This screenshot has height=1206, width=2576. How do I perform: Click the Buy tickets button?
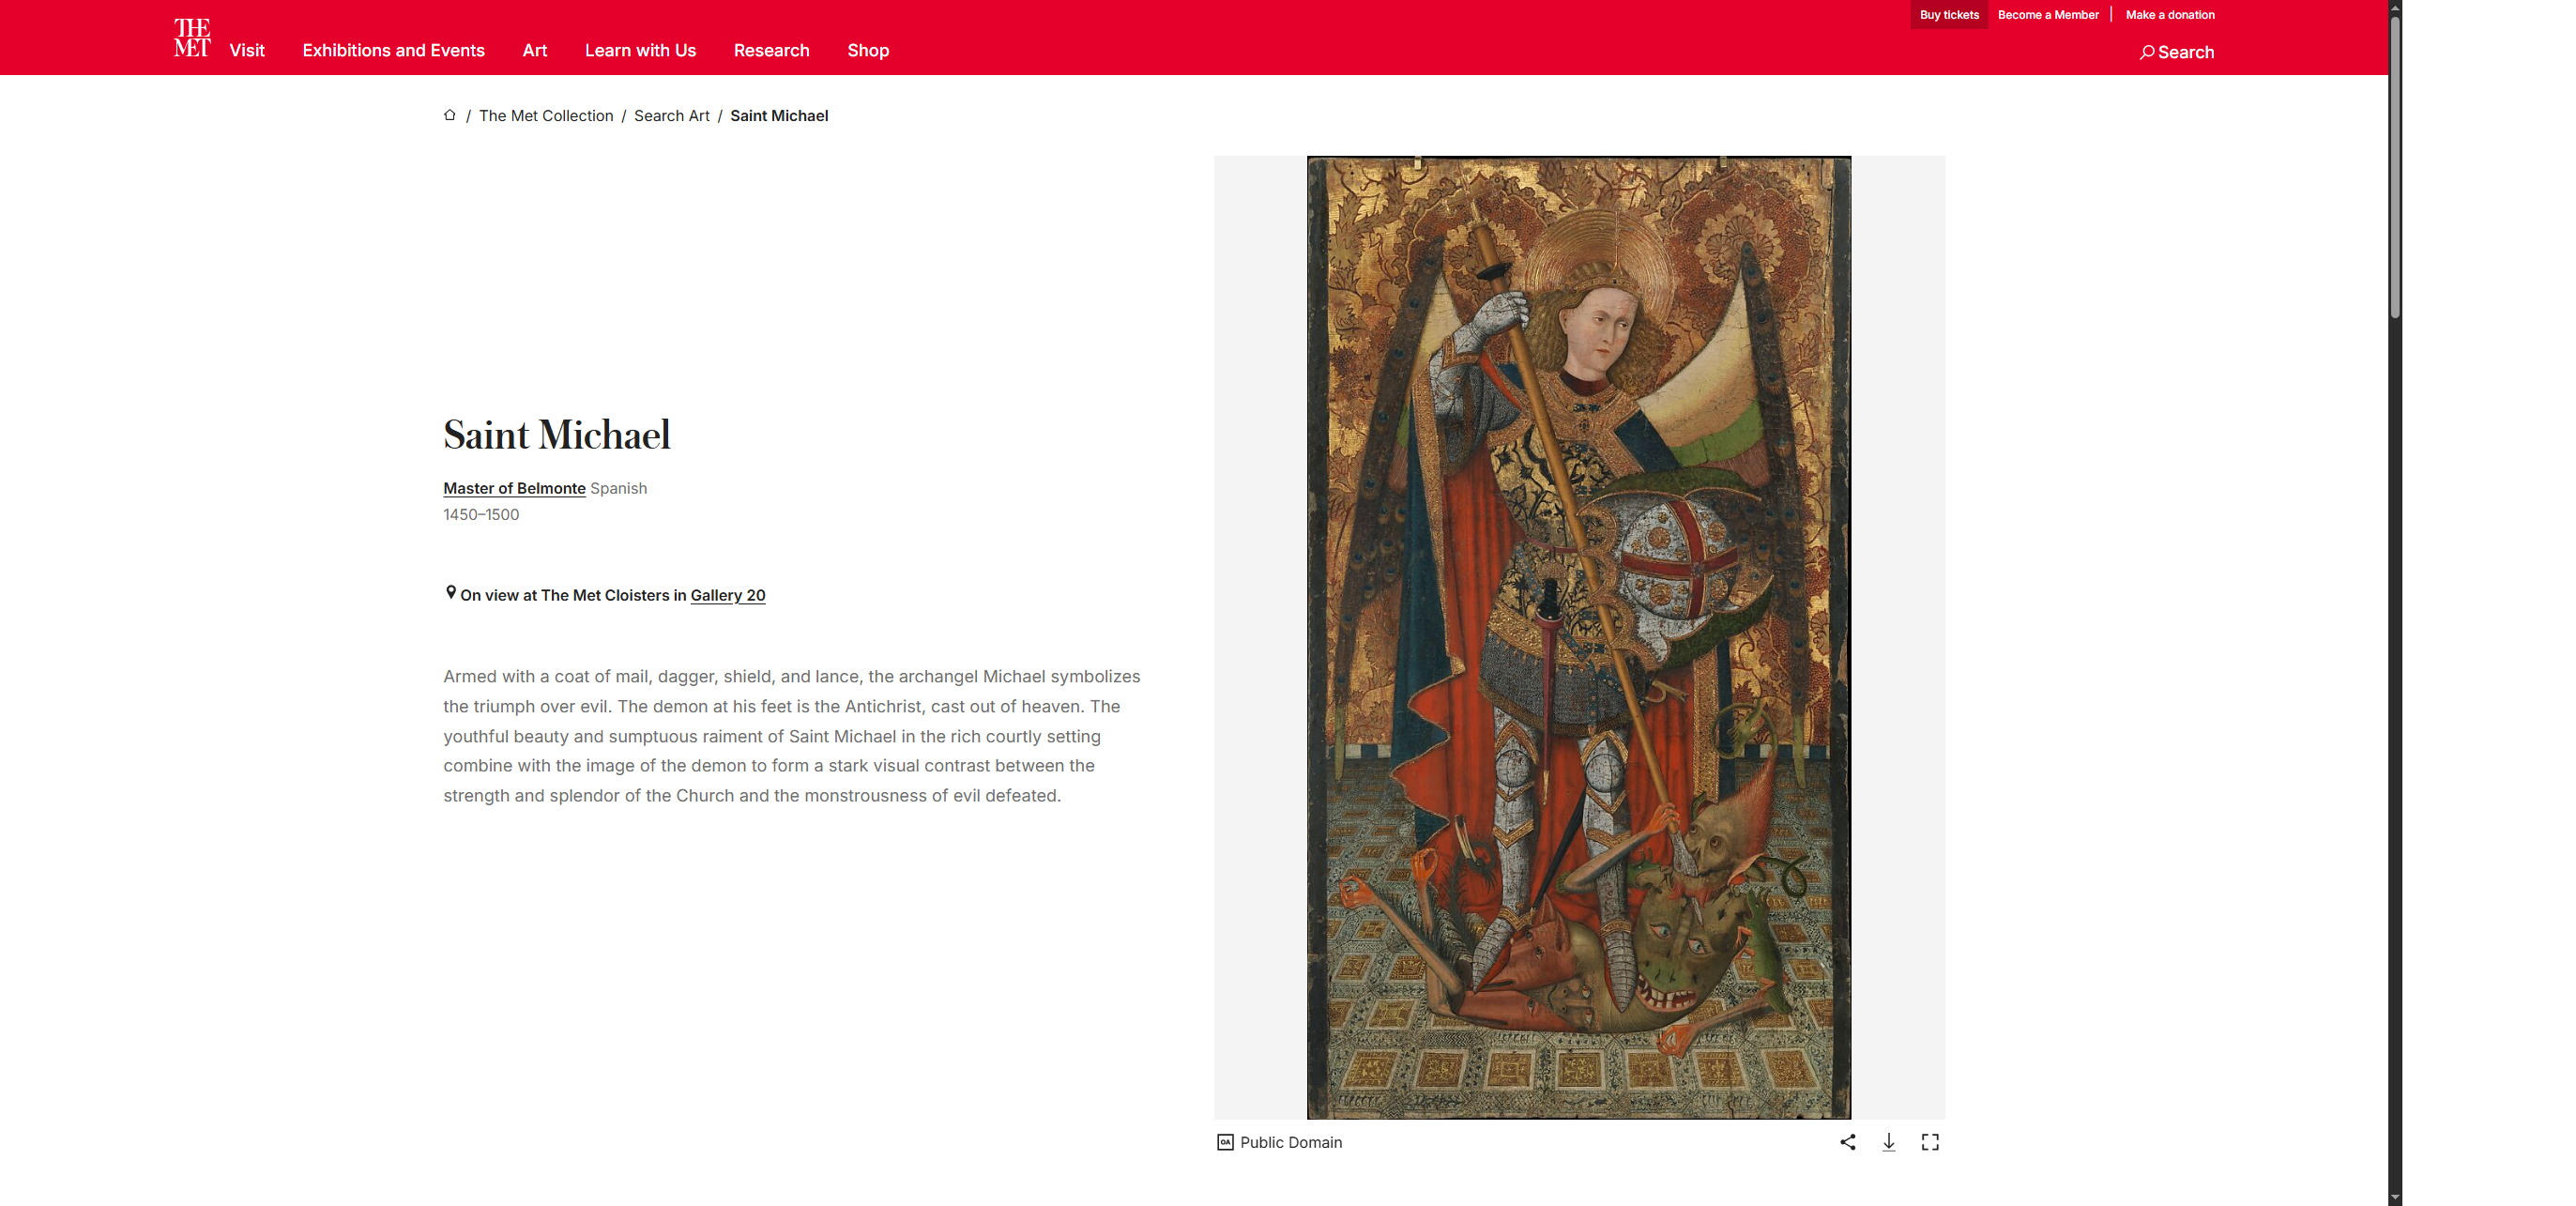(1948, 15)
